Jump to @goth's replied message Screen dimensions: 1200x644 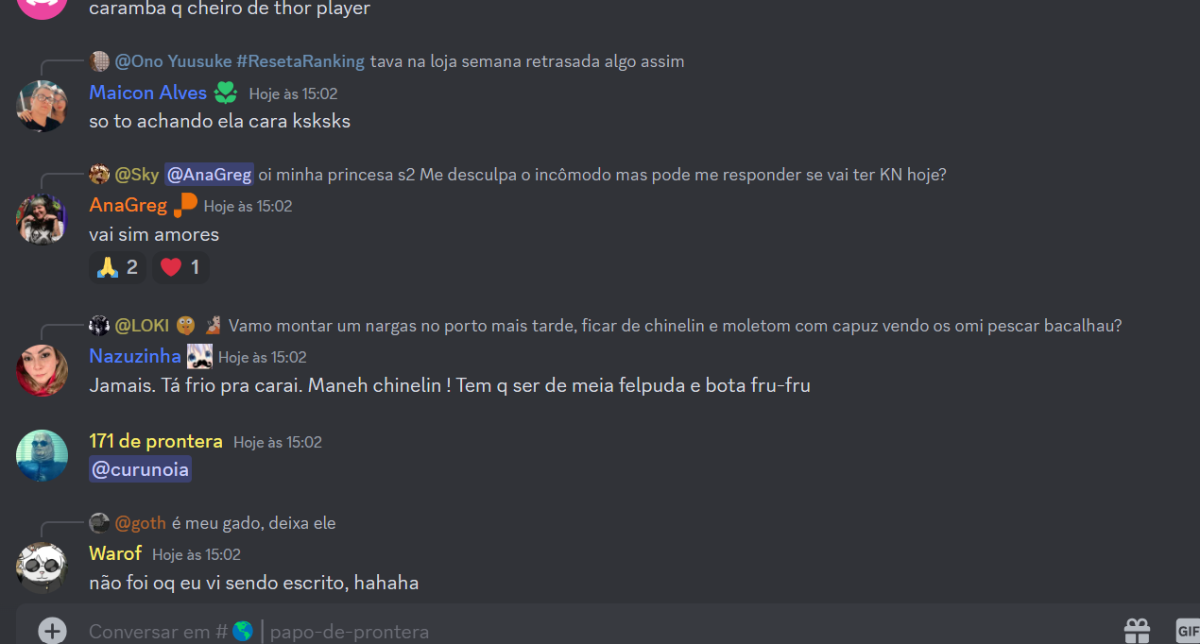pyautogui.click(x=254, y=523)
